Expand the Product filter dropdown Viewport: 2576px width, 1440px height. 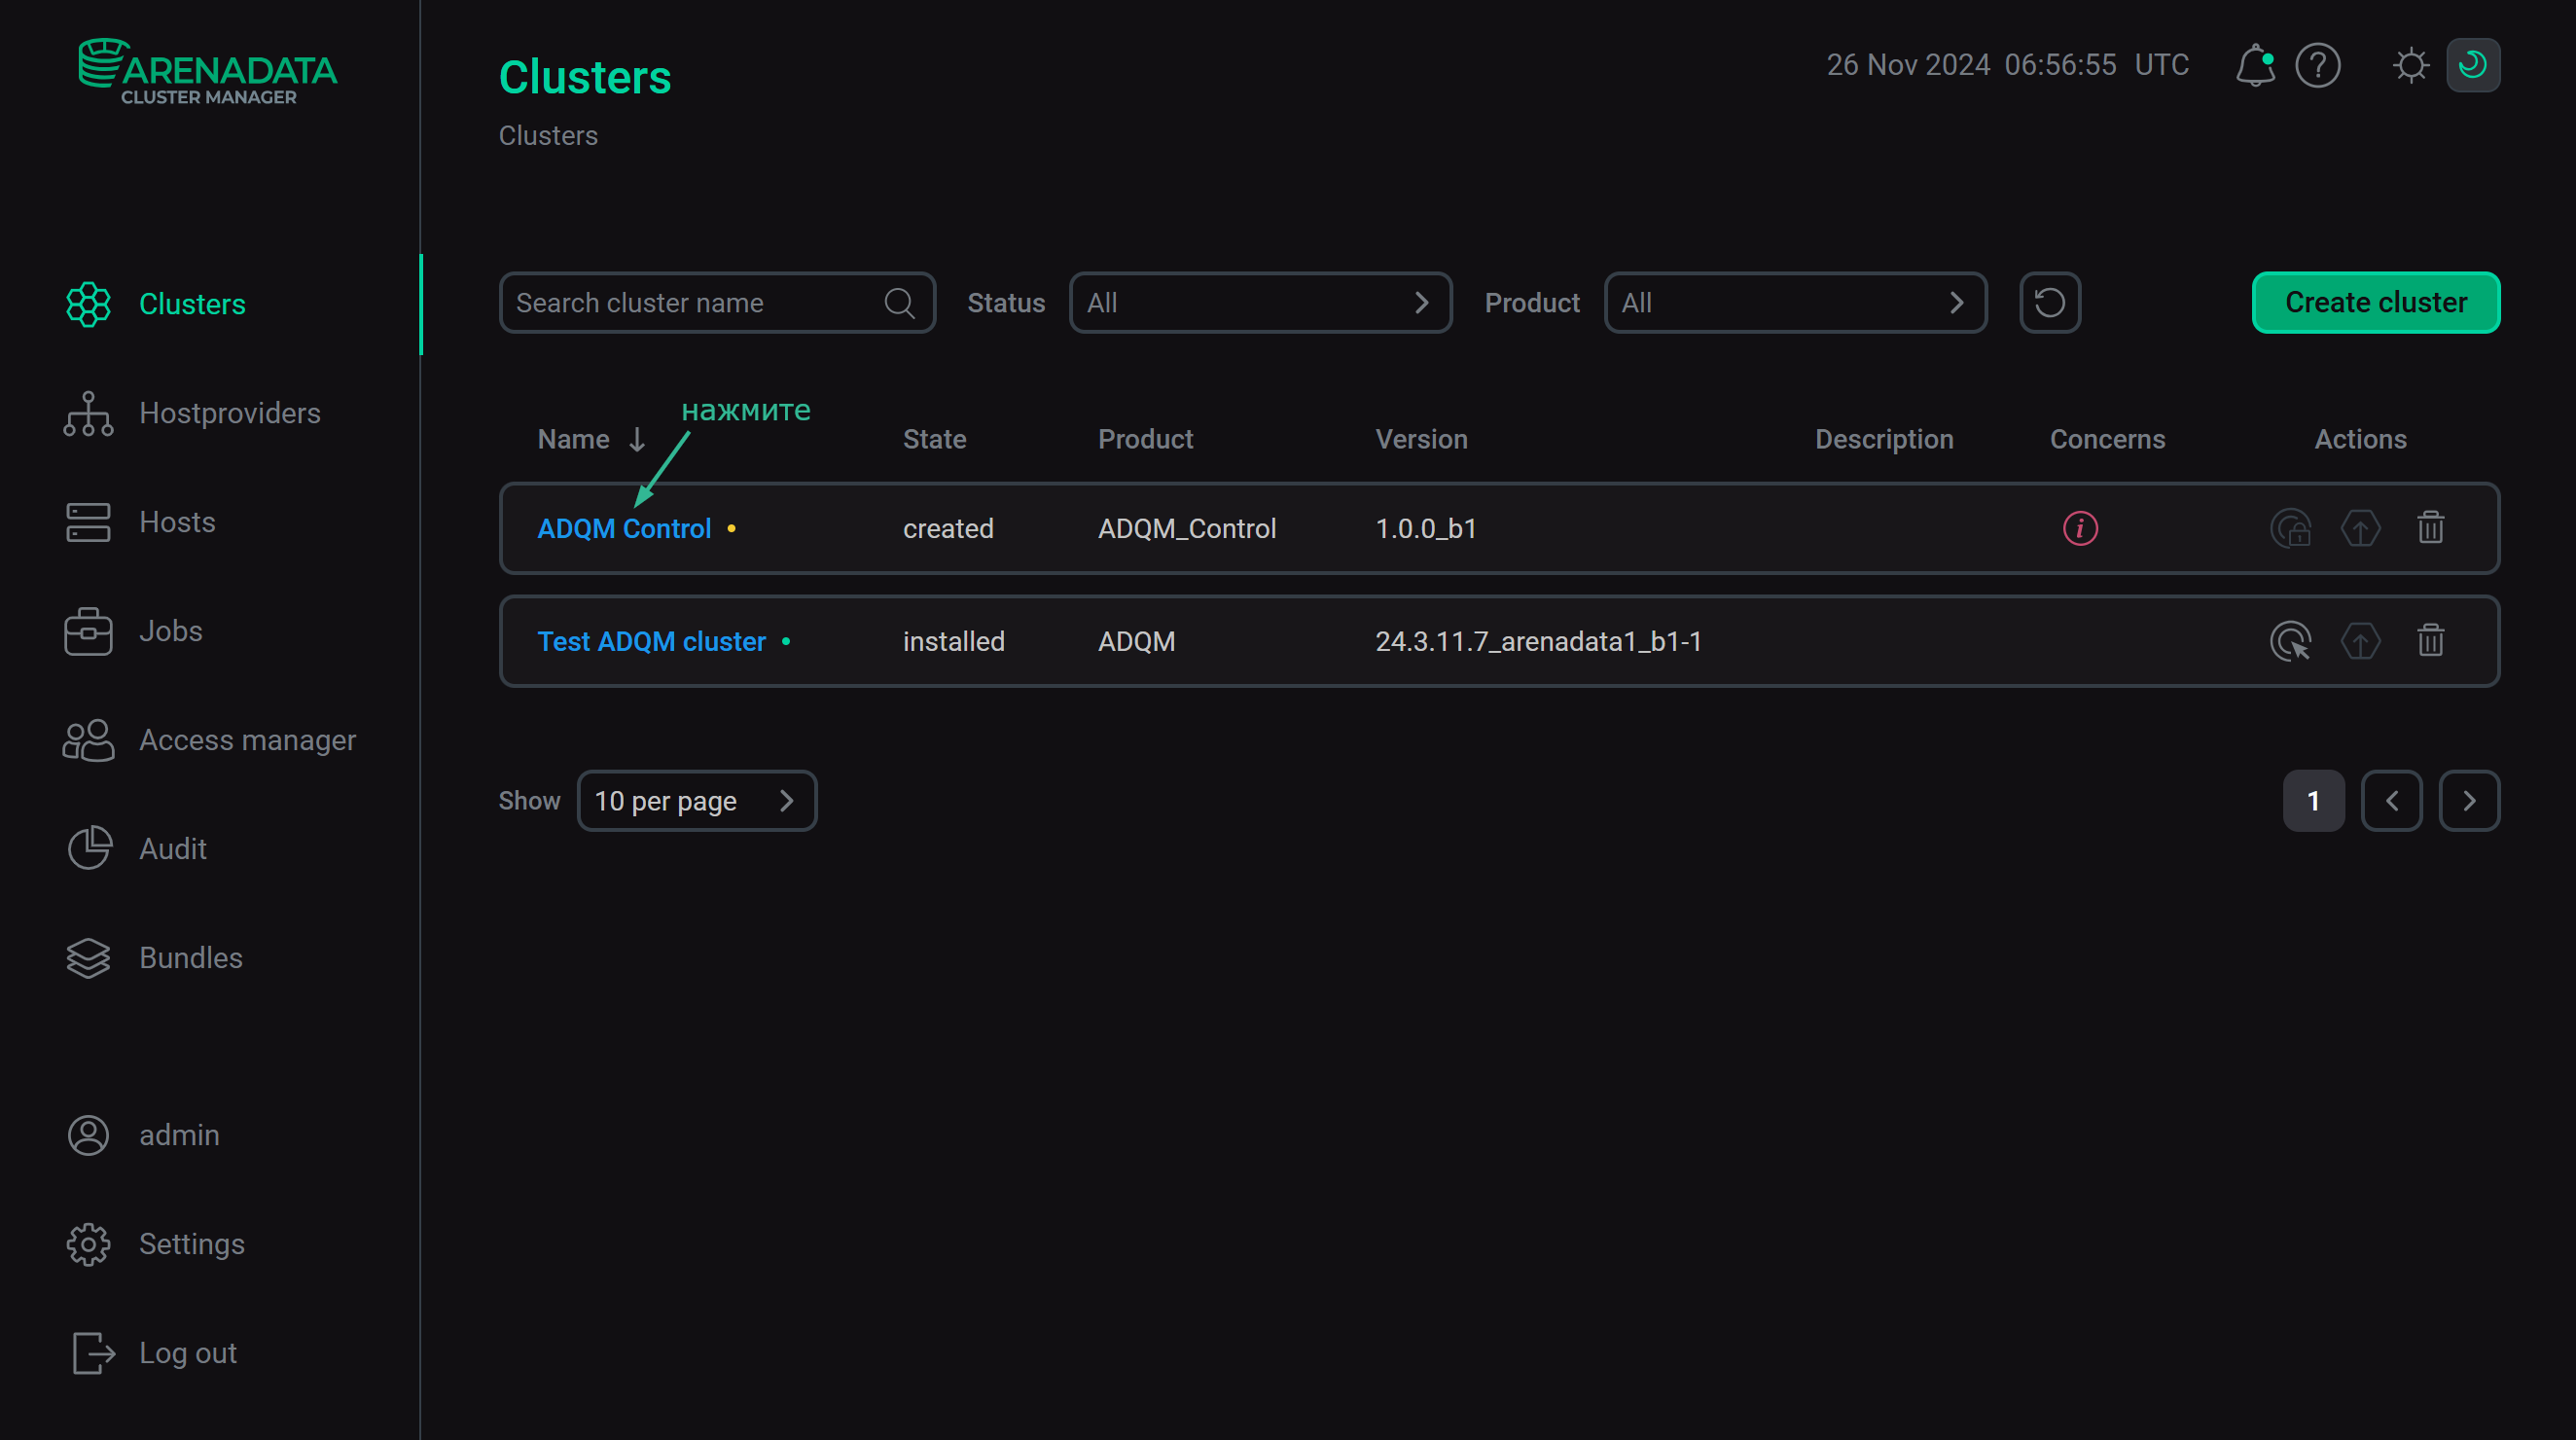point(1794,302)
